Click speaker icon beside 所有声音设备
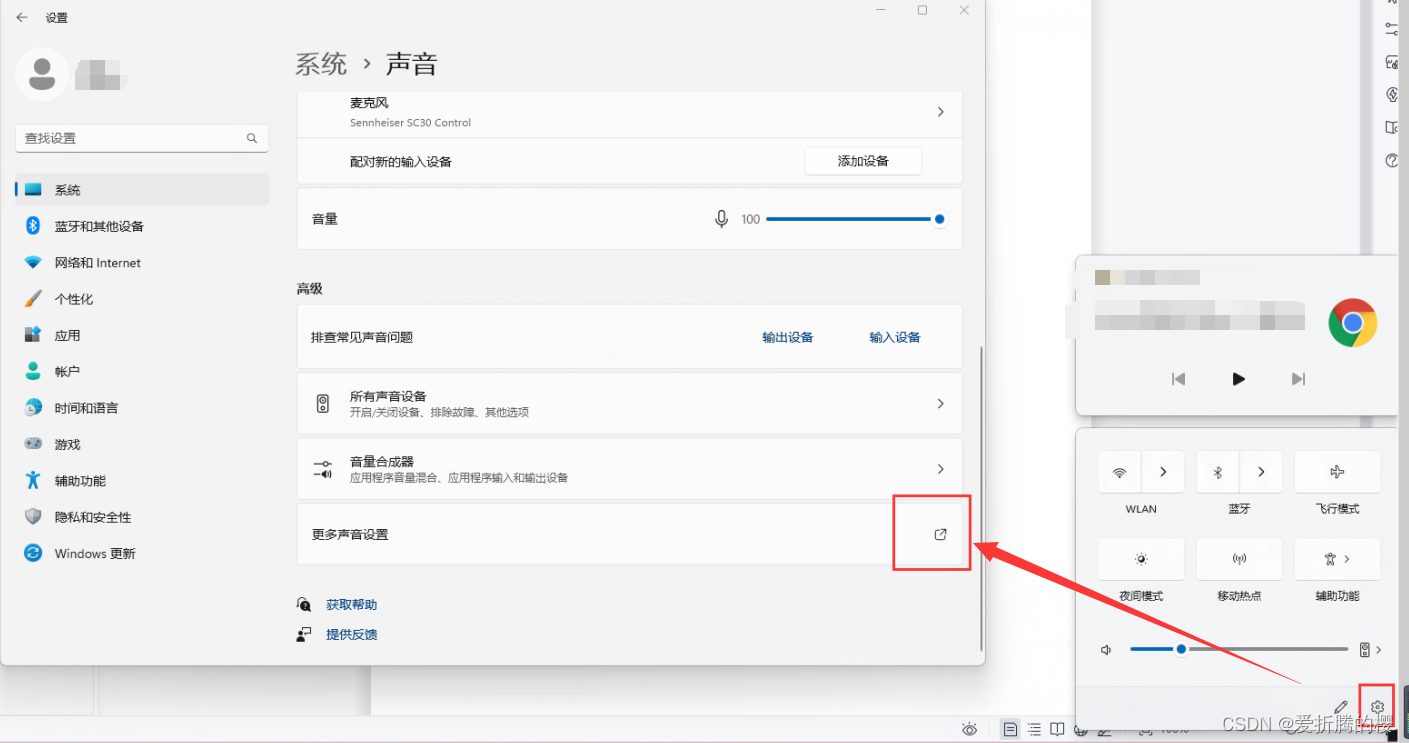This screenshot has height=743, width=1409. 322,404
